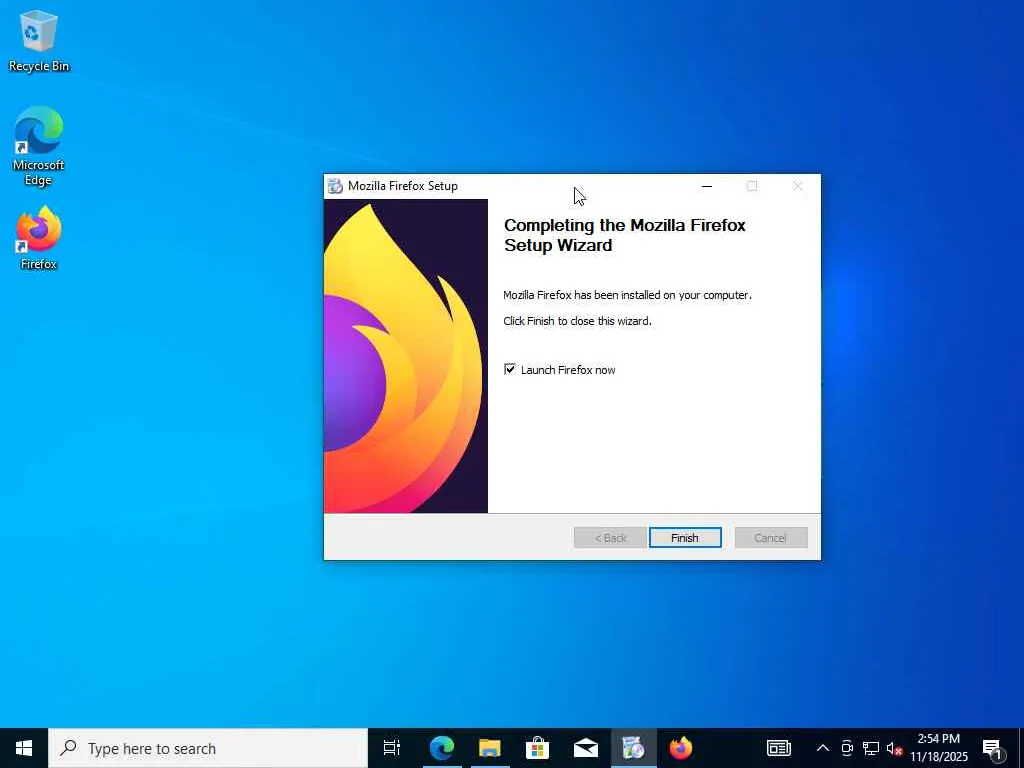The height and width of the screenshot is (768, 1024).
Task: Click the Firefox icon in the taskbar
Action: pos(681,748)
